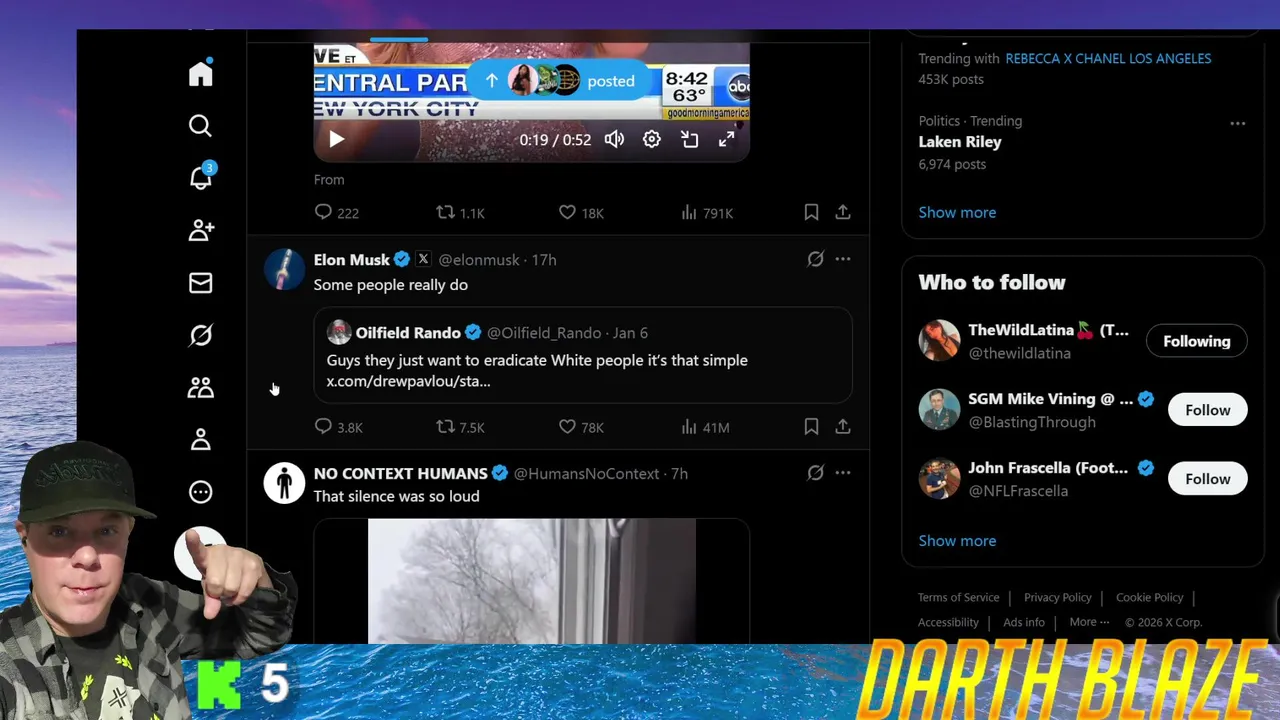
Task: Enter fullscreen on the video
Action: coord(727,140)
